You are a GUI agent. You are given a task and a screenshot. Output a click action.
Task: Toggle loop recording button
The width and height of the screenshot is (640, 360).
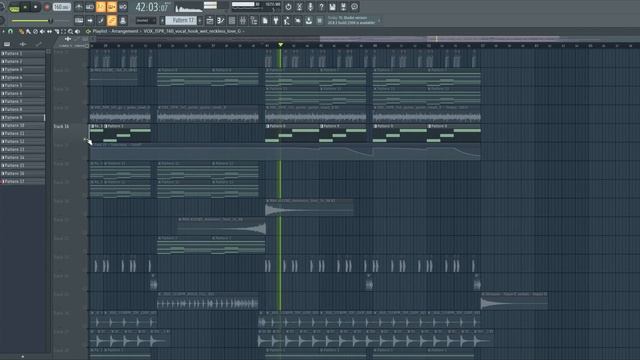tap(122, 7)
